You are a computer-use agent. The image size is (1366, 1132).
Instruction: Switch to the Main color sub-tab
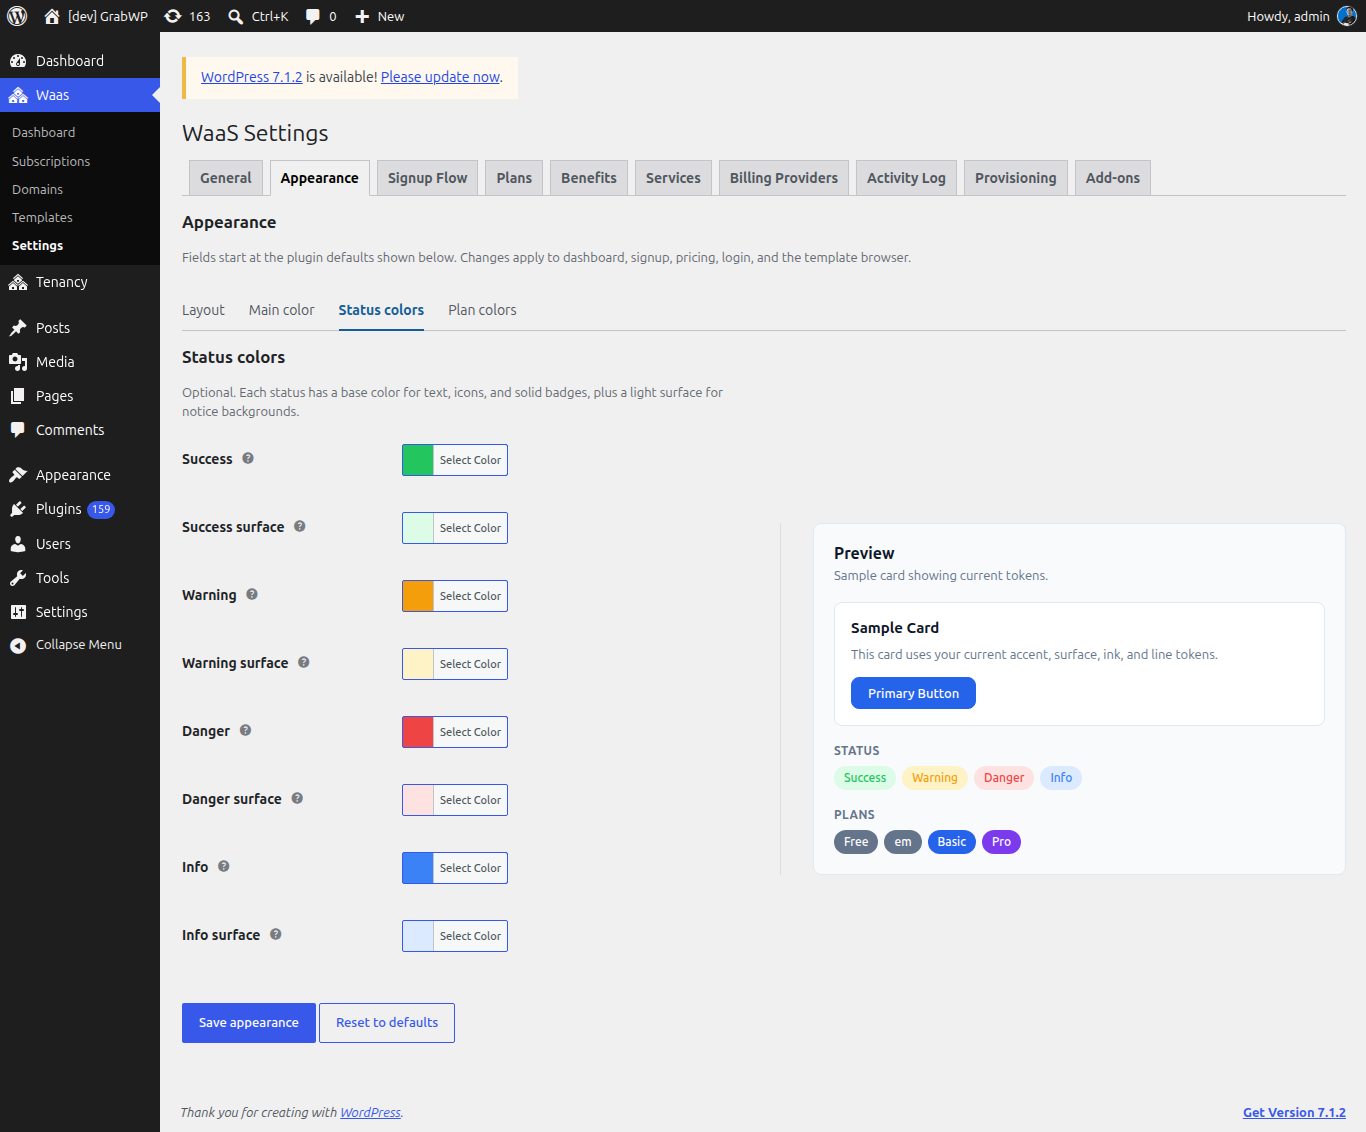pos(282,310)
